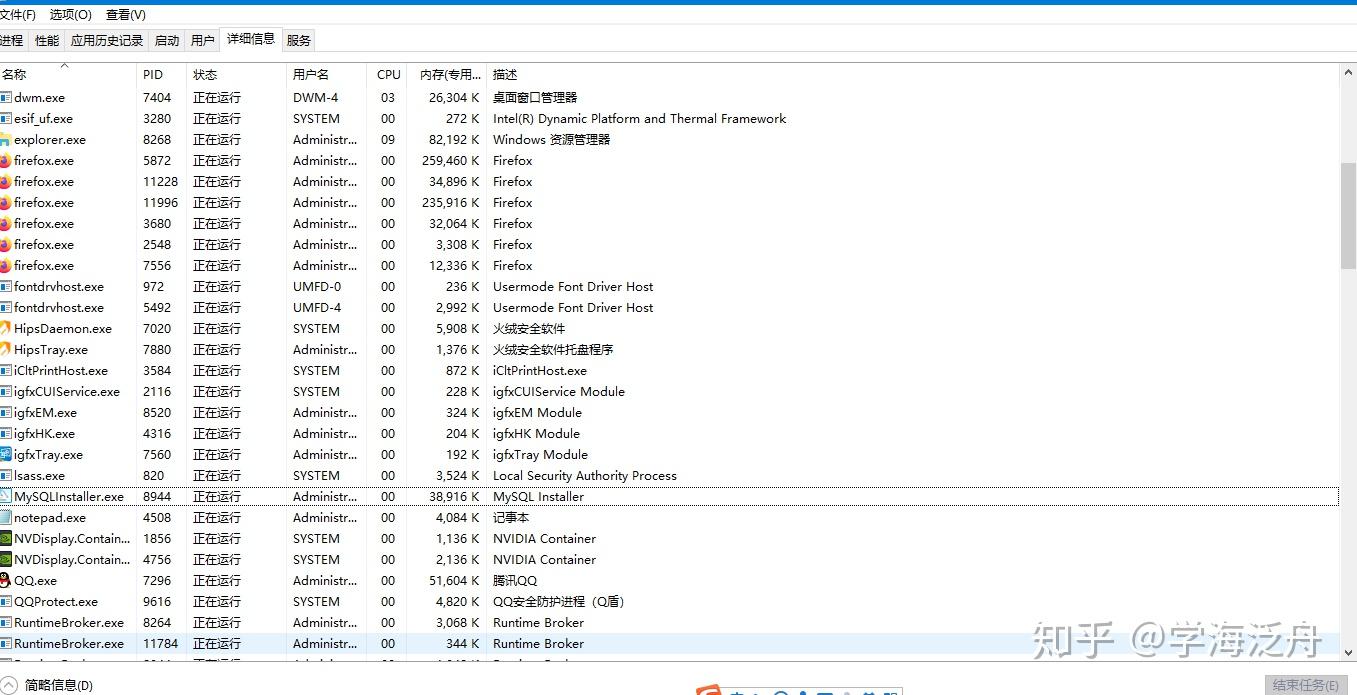Click the QQ.exe penguin icon

tap(5, 580)
